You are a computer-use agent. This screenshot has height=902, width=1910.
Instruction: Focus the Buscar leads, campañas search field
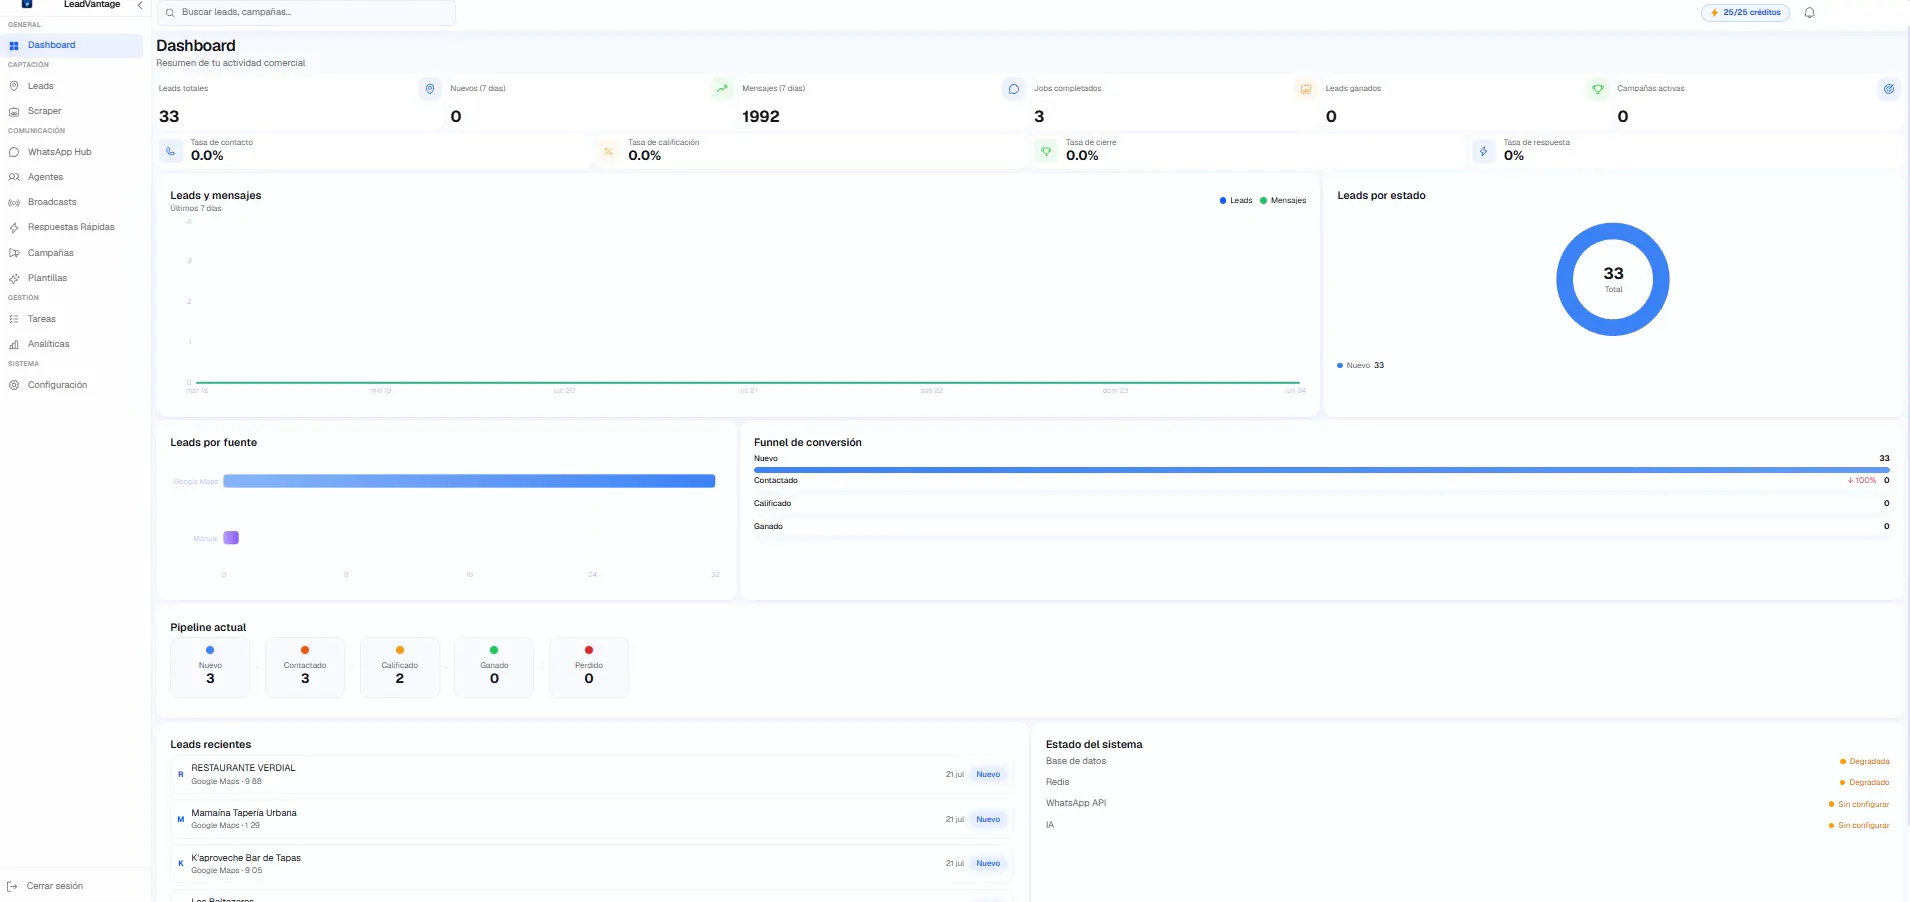(306, 13)
